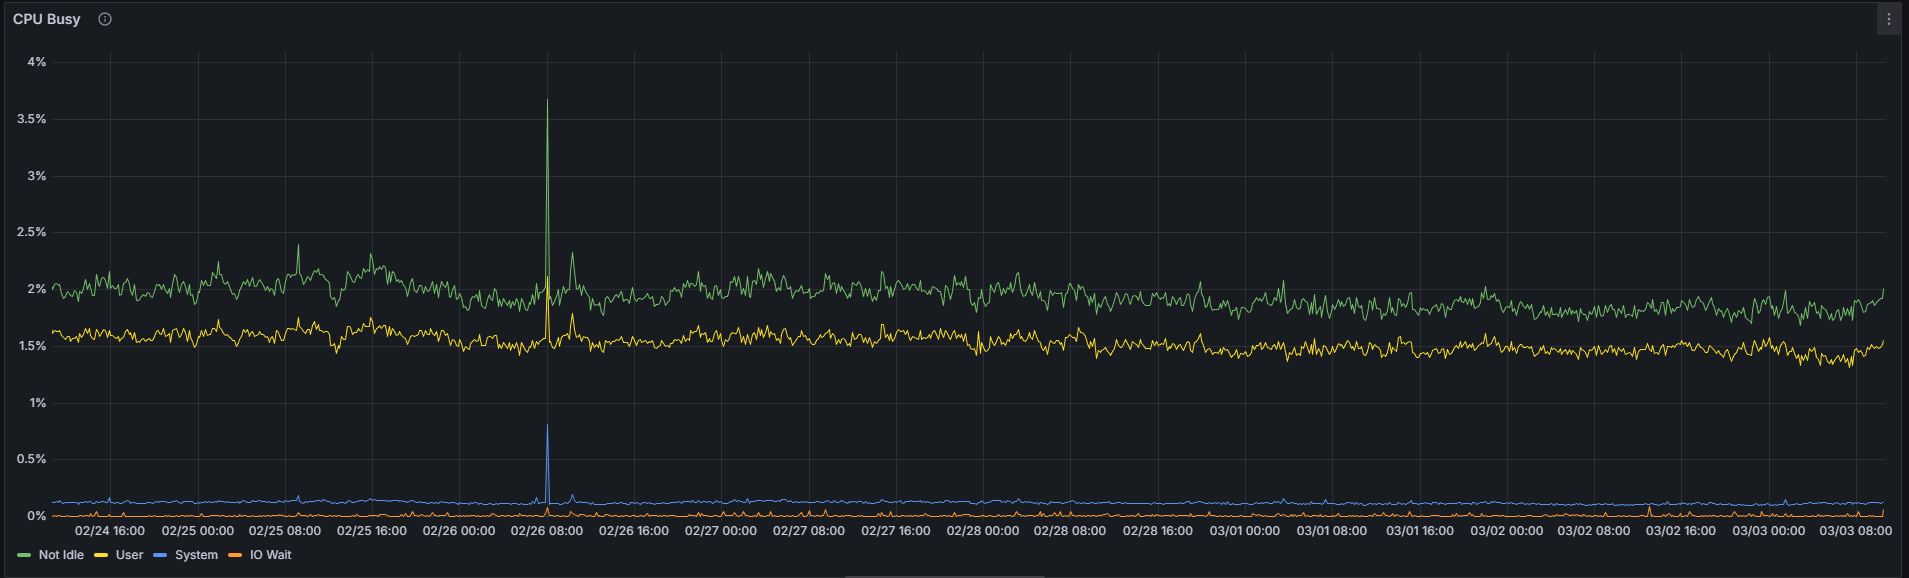Click the 0% label on the y-axis
This screenshot has height=578, width=1909.
click(37, 516)
